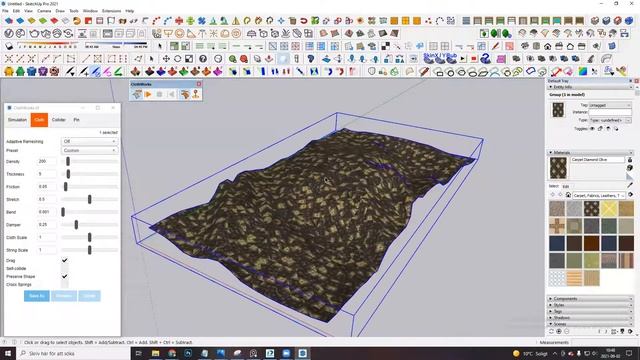Expand the Components tray panel
Viewport: 640px width, 360px height.
(x=589, y=299)
